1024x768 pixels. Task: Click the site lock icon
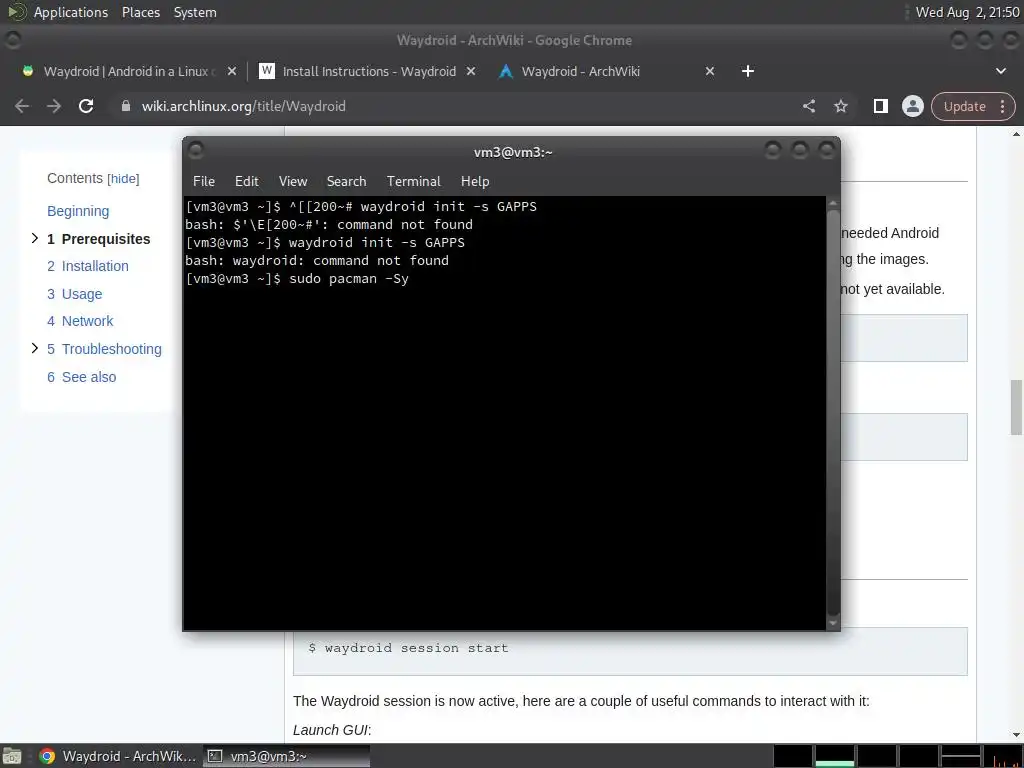pyautogui.click(x=126, y=106)
